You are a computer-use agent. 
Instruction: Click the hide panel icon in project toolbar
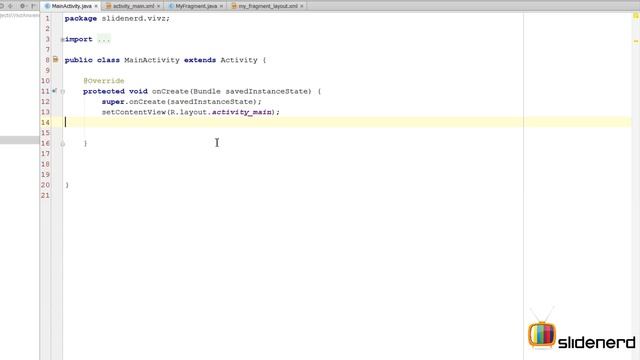pyautogui.click(x=33, y=6)
